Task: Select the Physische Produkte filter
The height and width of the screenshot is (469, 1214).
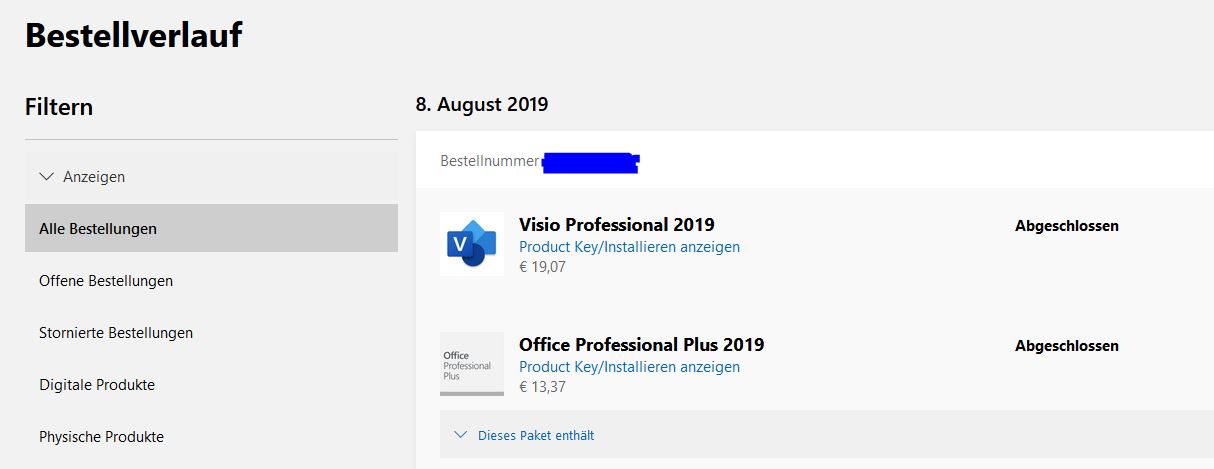Action: click(x=101, y=437)
